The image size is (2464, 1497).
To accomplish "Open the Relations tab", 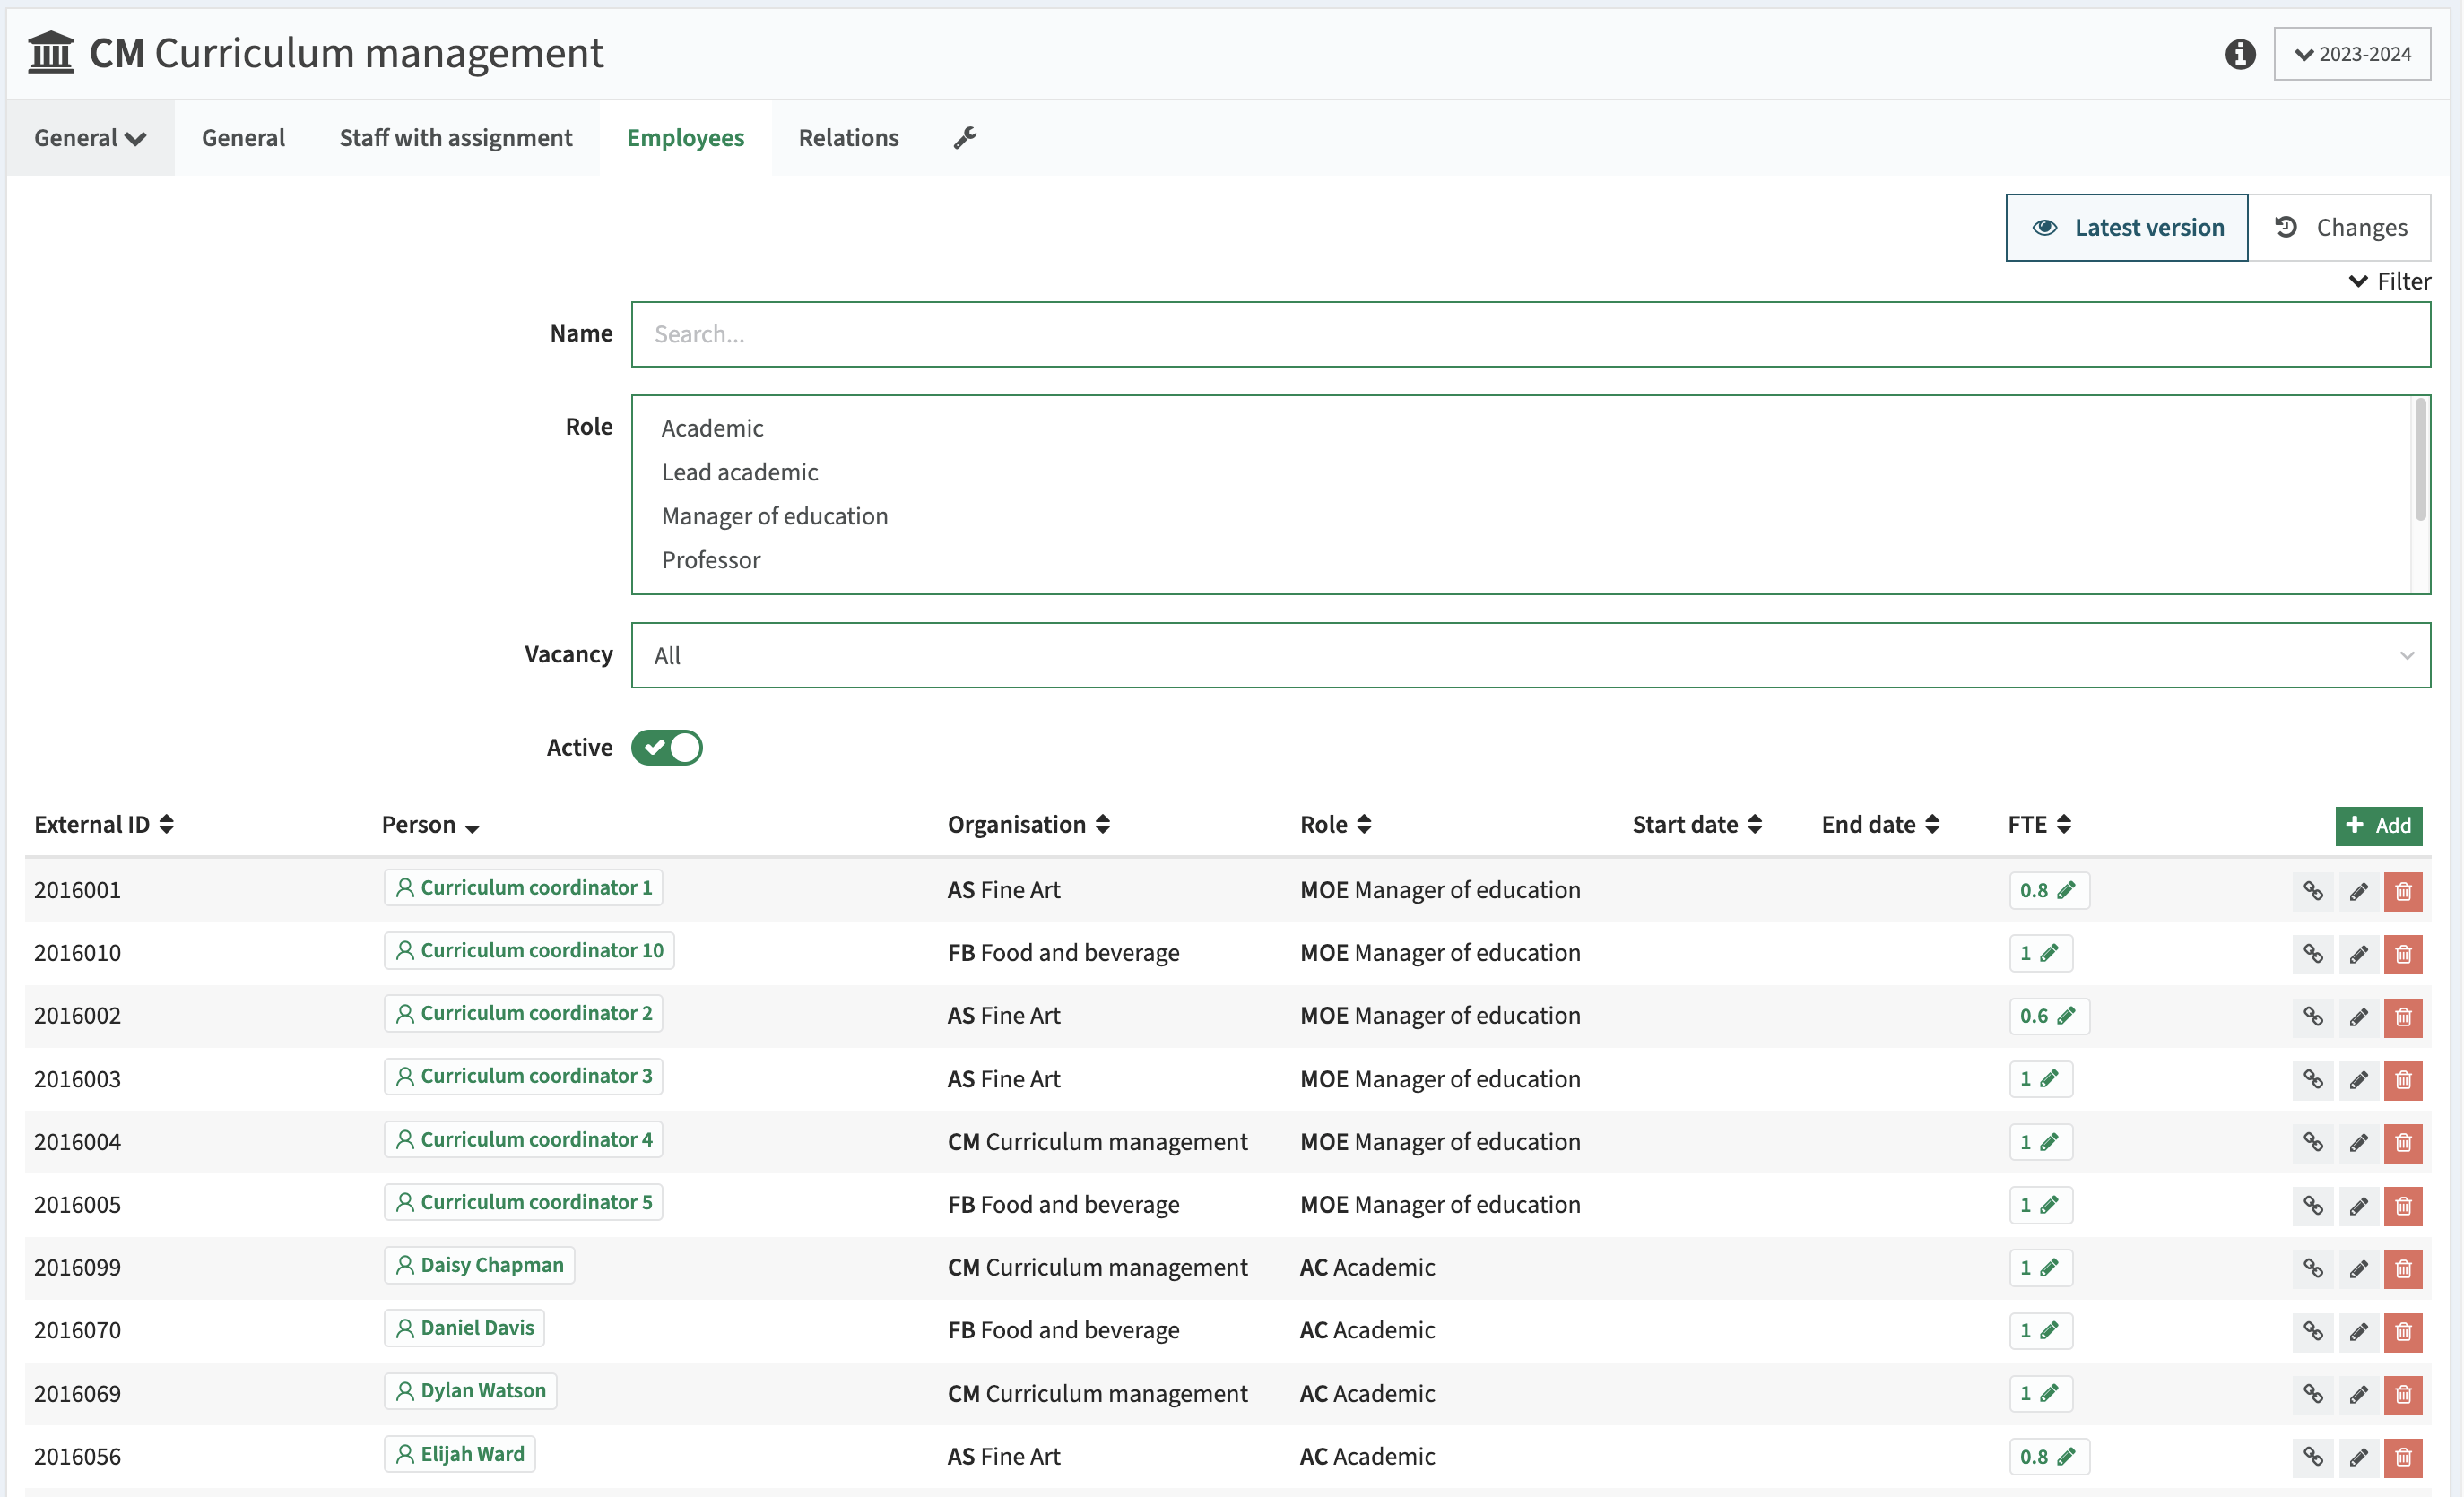I will point(848,138).
